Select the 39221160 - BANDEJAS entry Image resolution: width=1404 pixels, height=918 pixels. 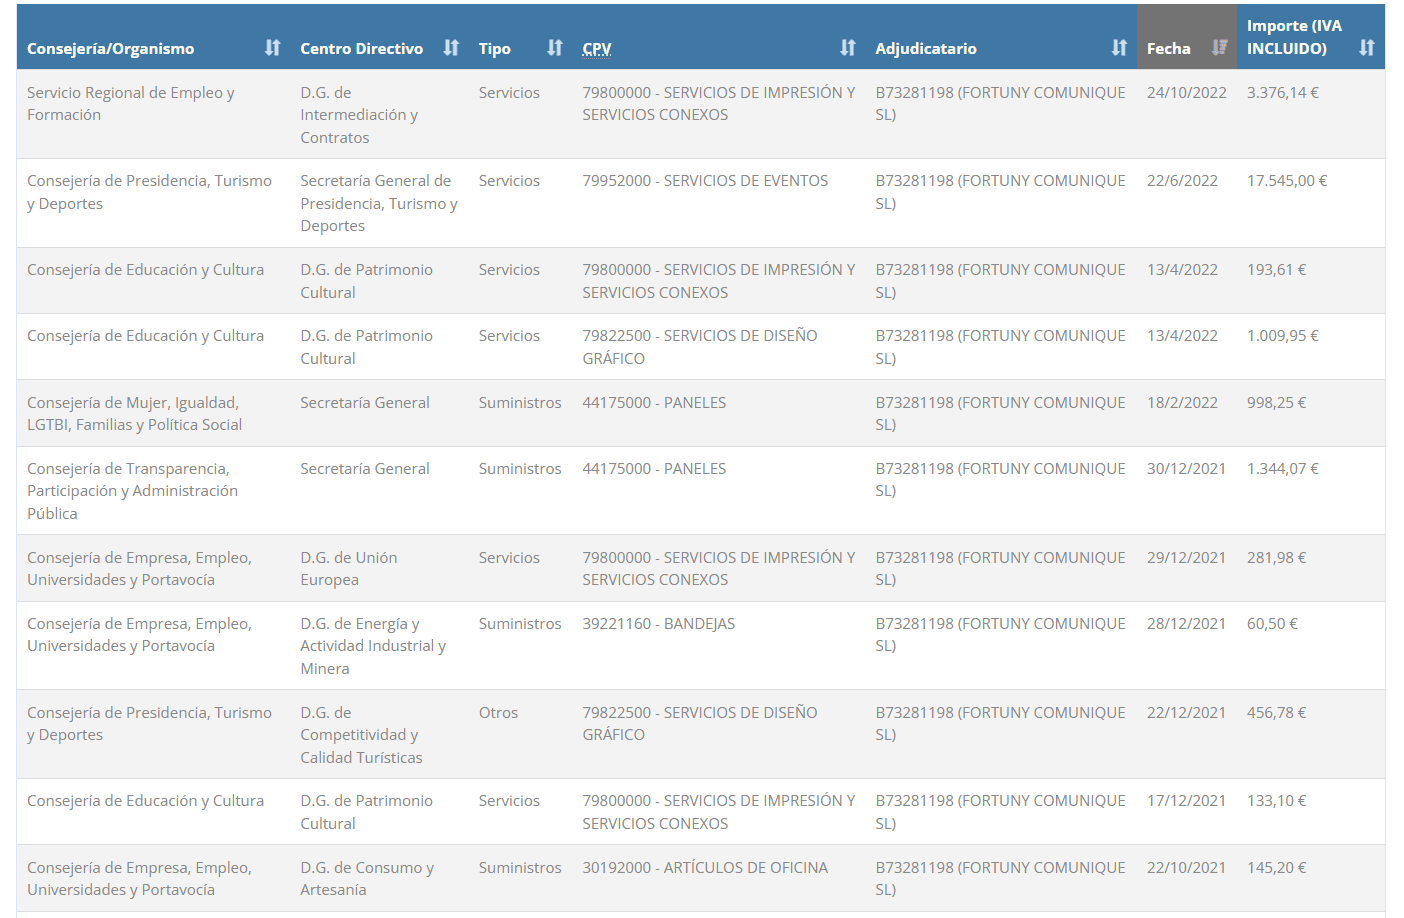(658, 624)
